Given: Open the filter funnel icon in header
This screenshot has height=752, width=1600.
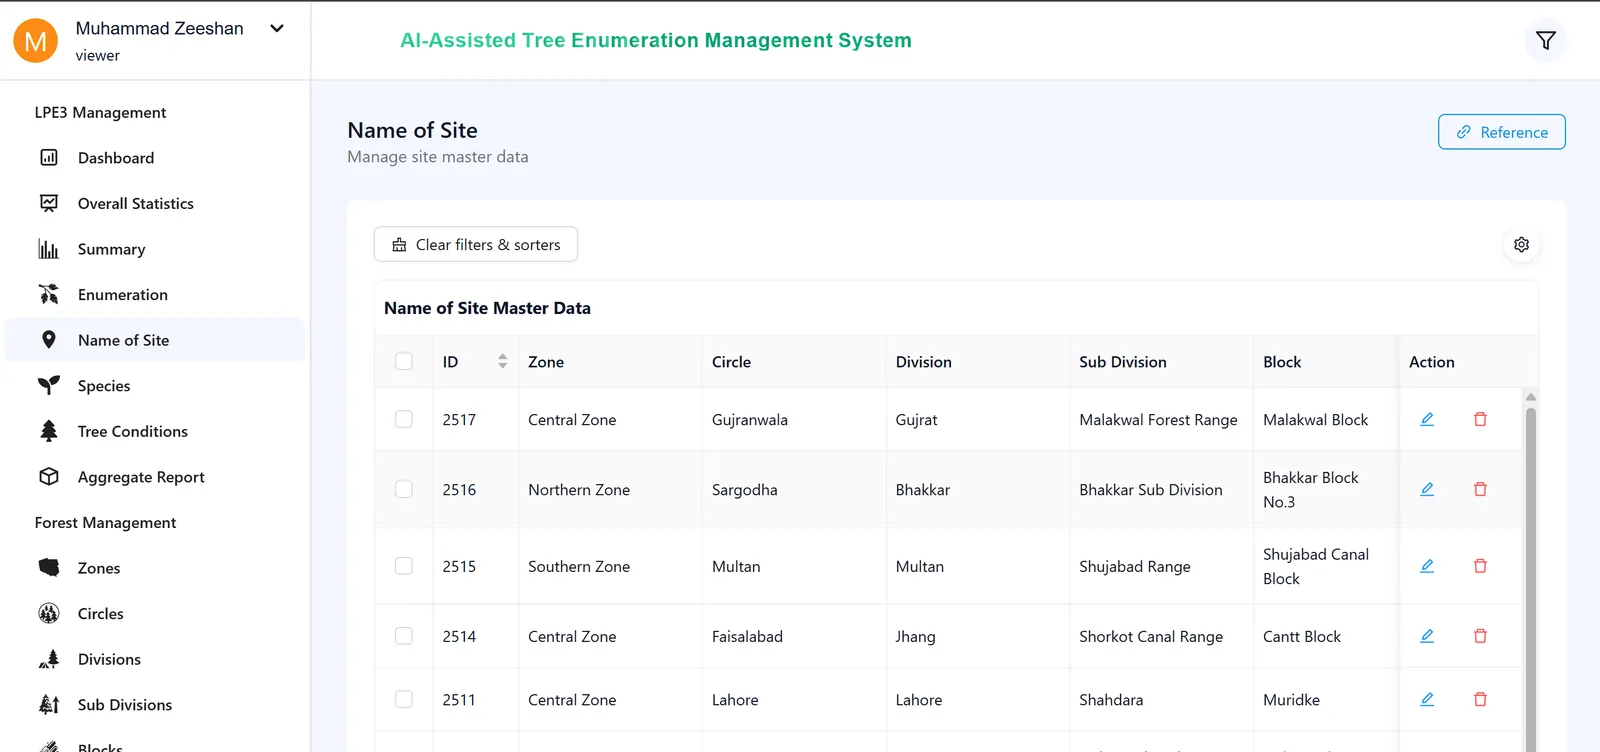Looking at the screenshot, I should 1546,41.
